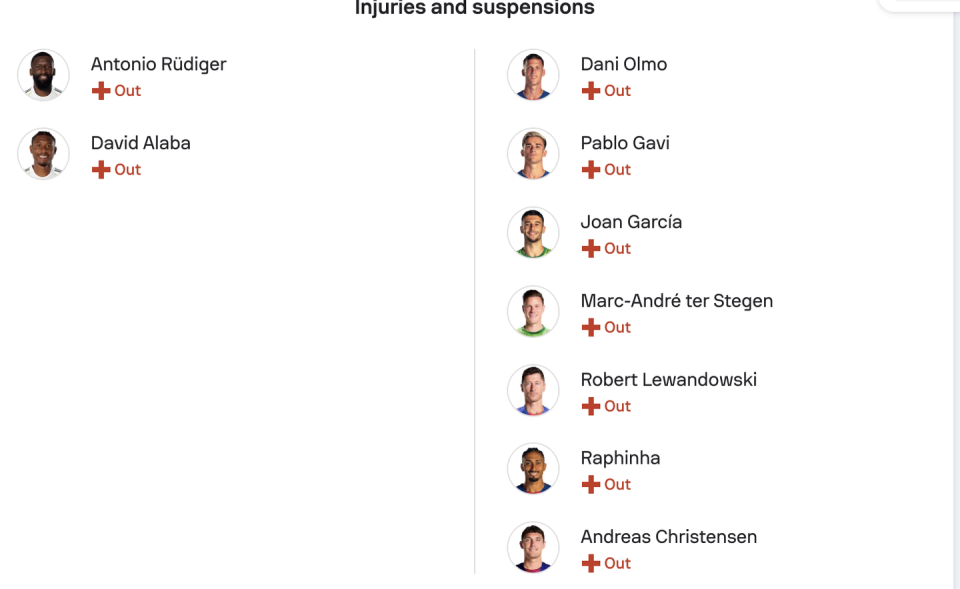Screen dimensions: 960x589
Task: Click the Joan García name
Action: (631, 222)
